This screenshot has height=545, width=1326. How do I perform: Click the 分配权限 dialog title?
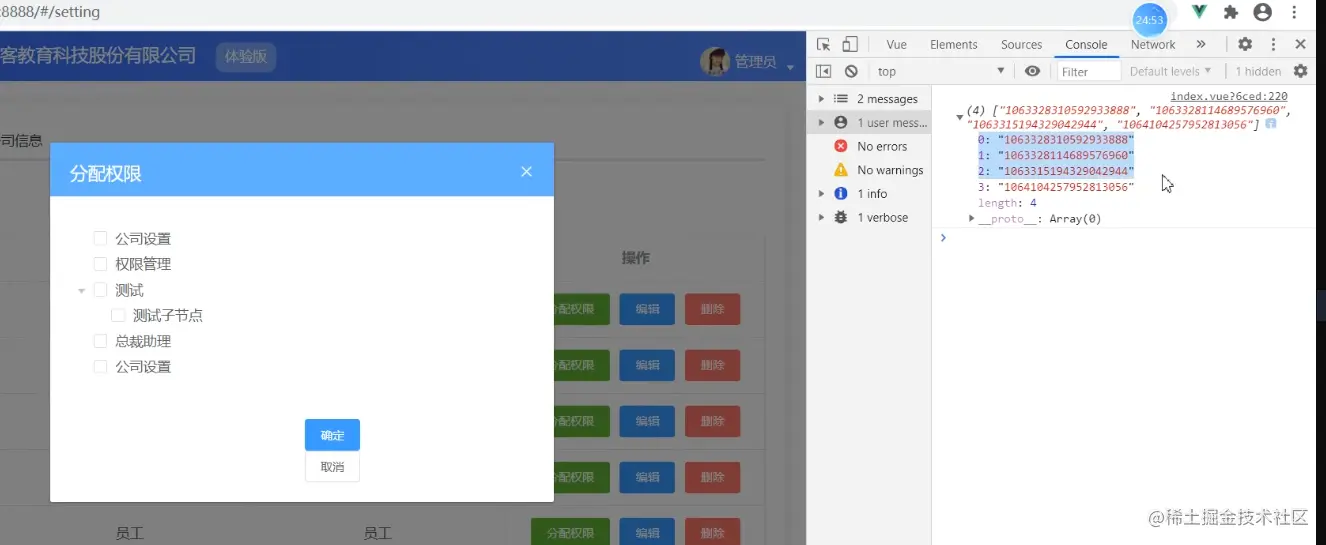105,174
